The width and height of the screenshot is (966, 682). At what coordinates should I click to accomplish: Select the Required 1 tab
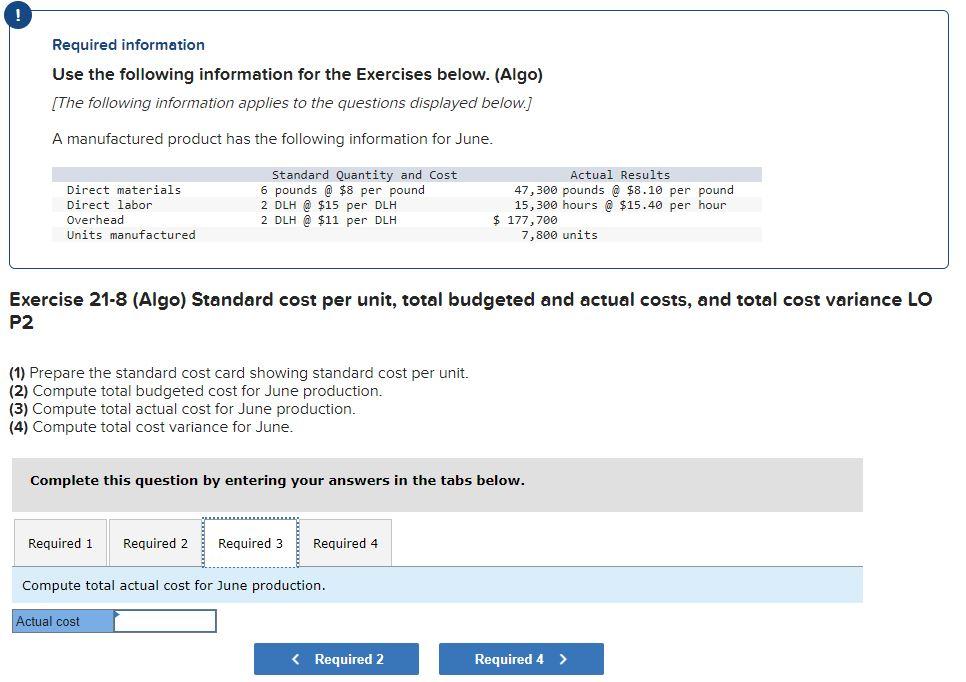pyautogui.click(x=59, y=543)
